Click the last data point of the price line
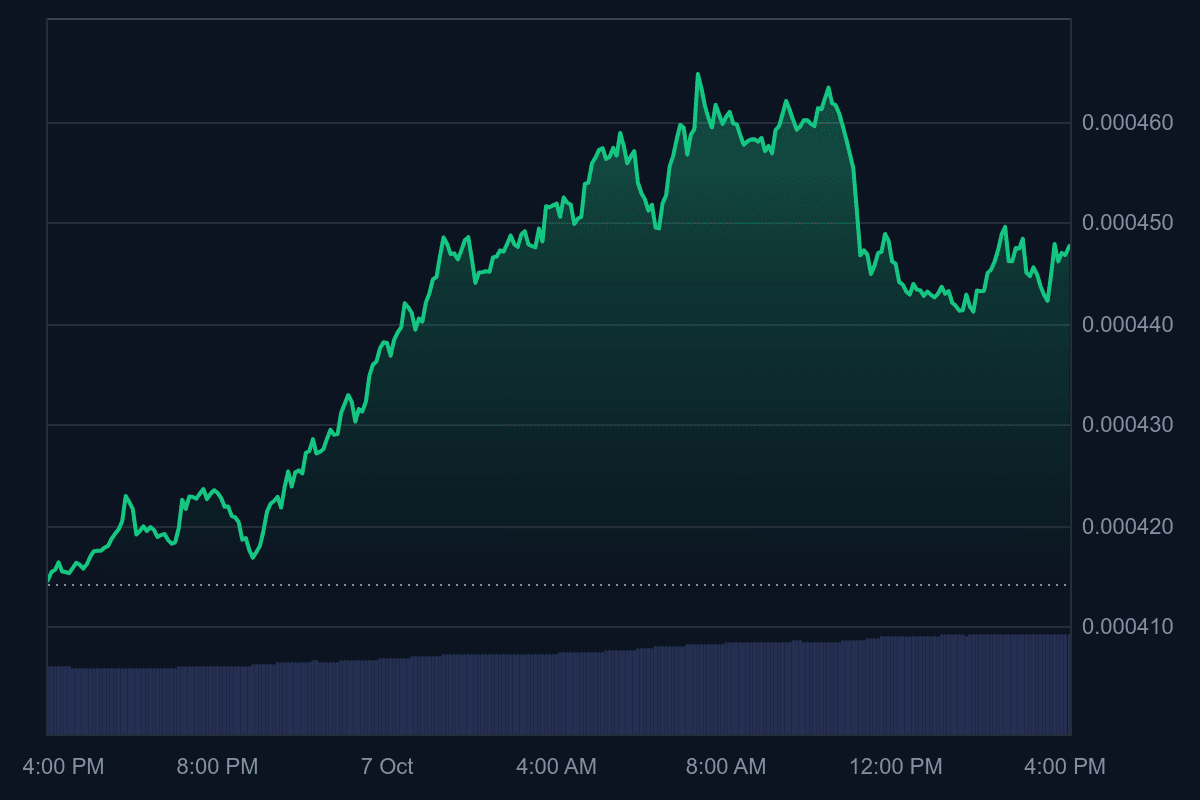This screenshot has width=1200, height=800. pyautogui.click(x=1069, y=246)
